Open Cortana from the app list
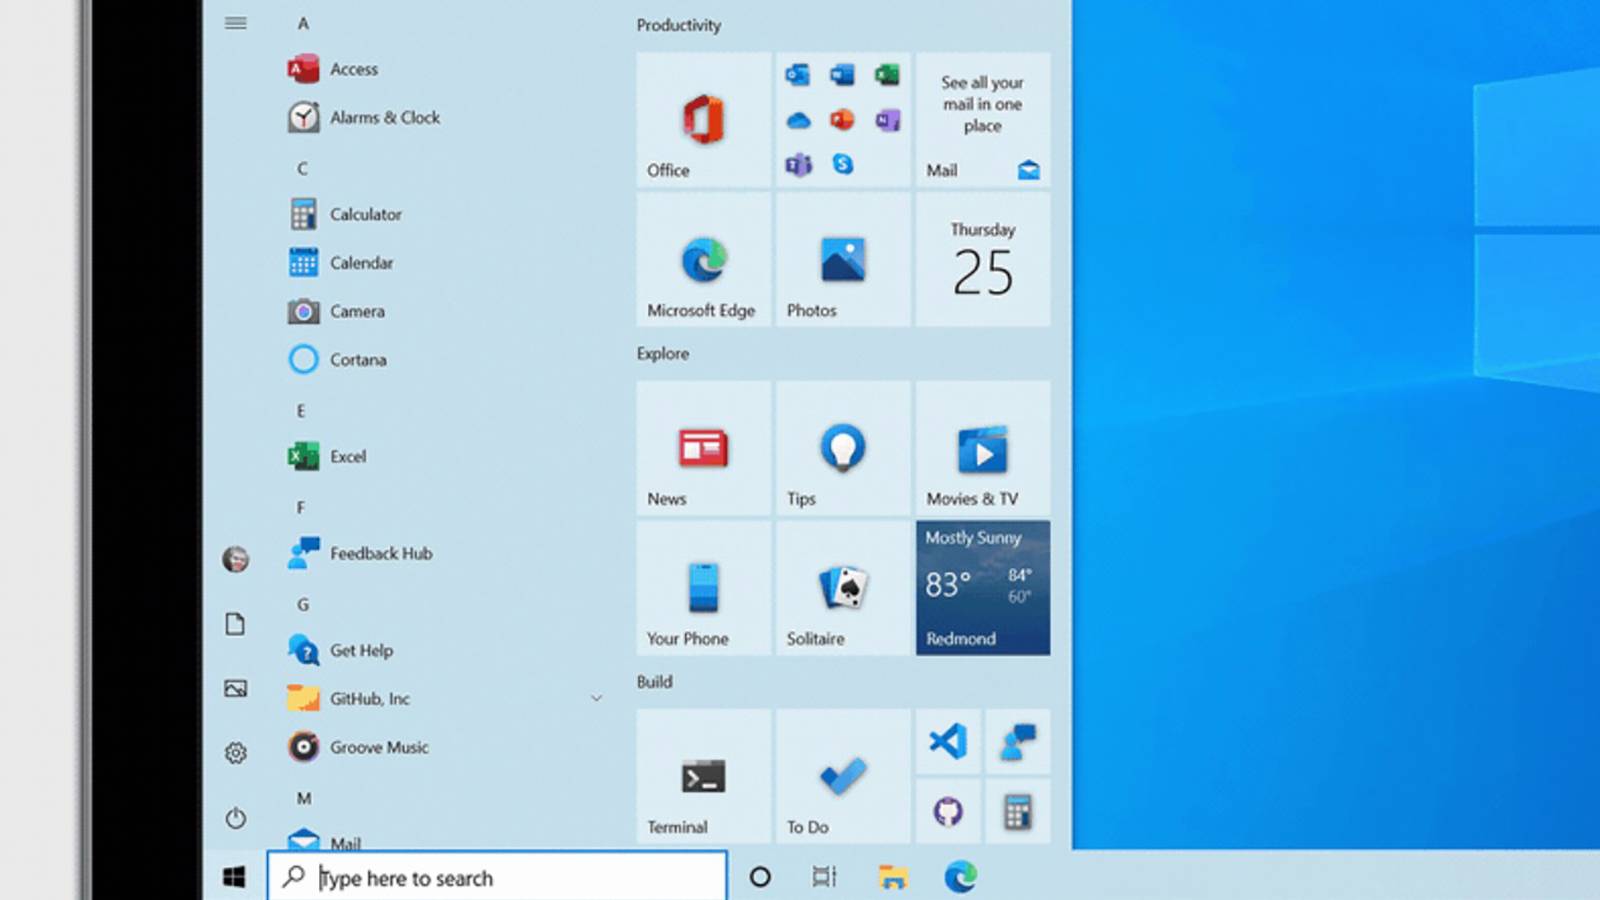 pyautogui.click(x=338, y=359)
